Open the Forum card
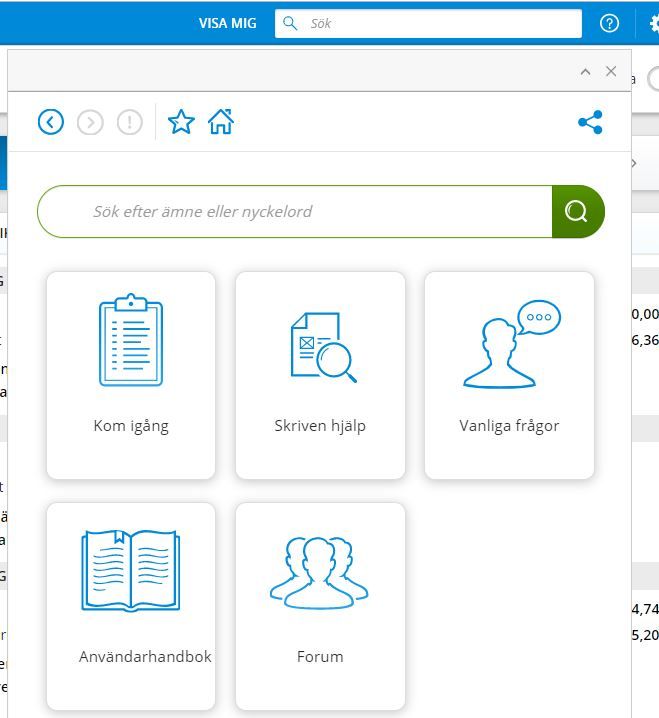Image resolution: width=659 pixels, height=718 pixels. point(320,606)
